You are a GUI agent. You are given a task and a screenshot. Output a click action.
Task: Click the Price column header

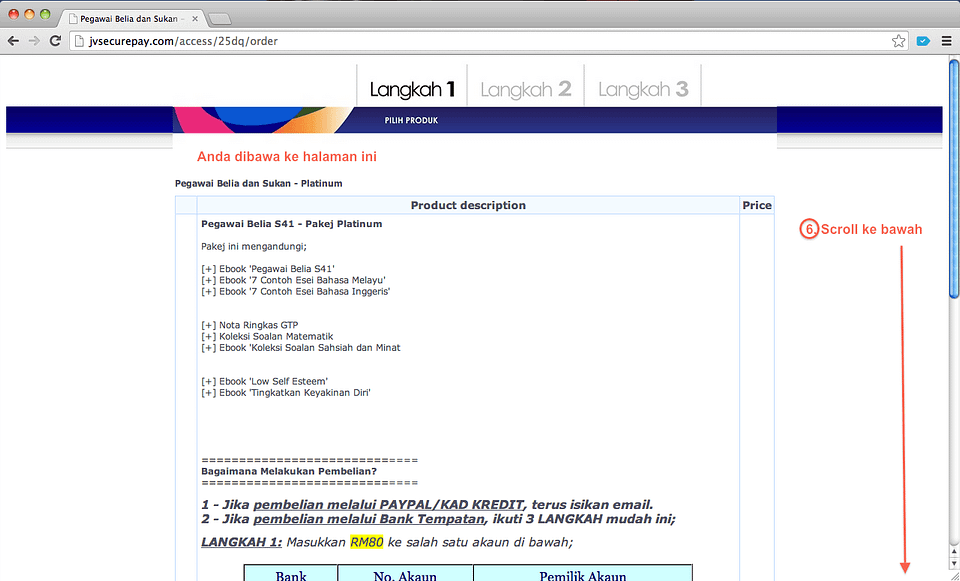tap(757, 205)
